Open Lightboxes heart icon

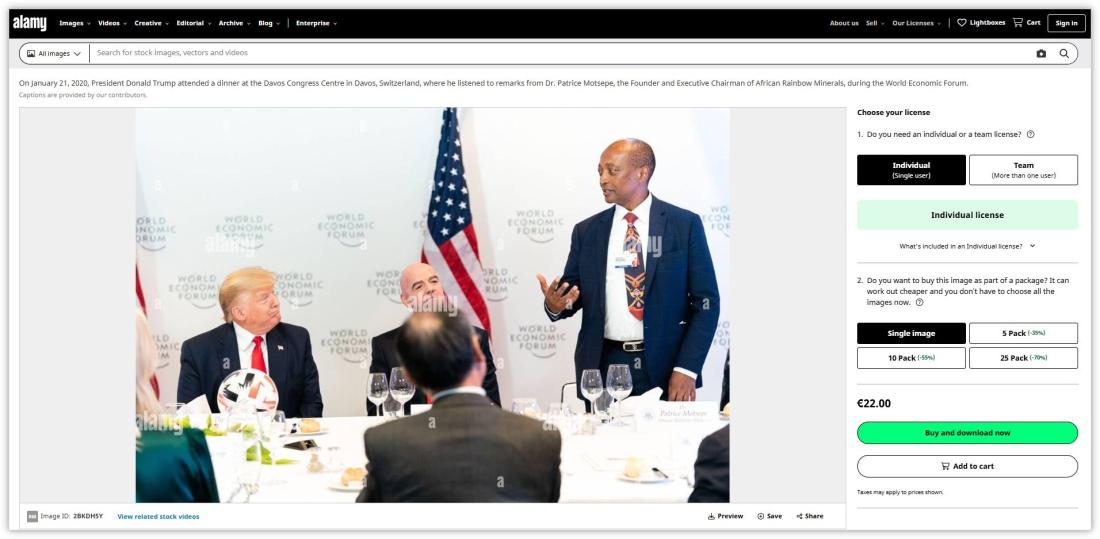tap(962, 22)
